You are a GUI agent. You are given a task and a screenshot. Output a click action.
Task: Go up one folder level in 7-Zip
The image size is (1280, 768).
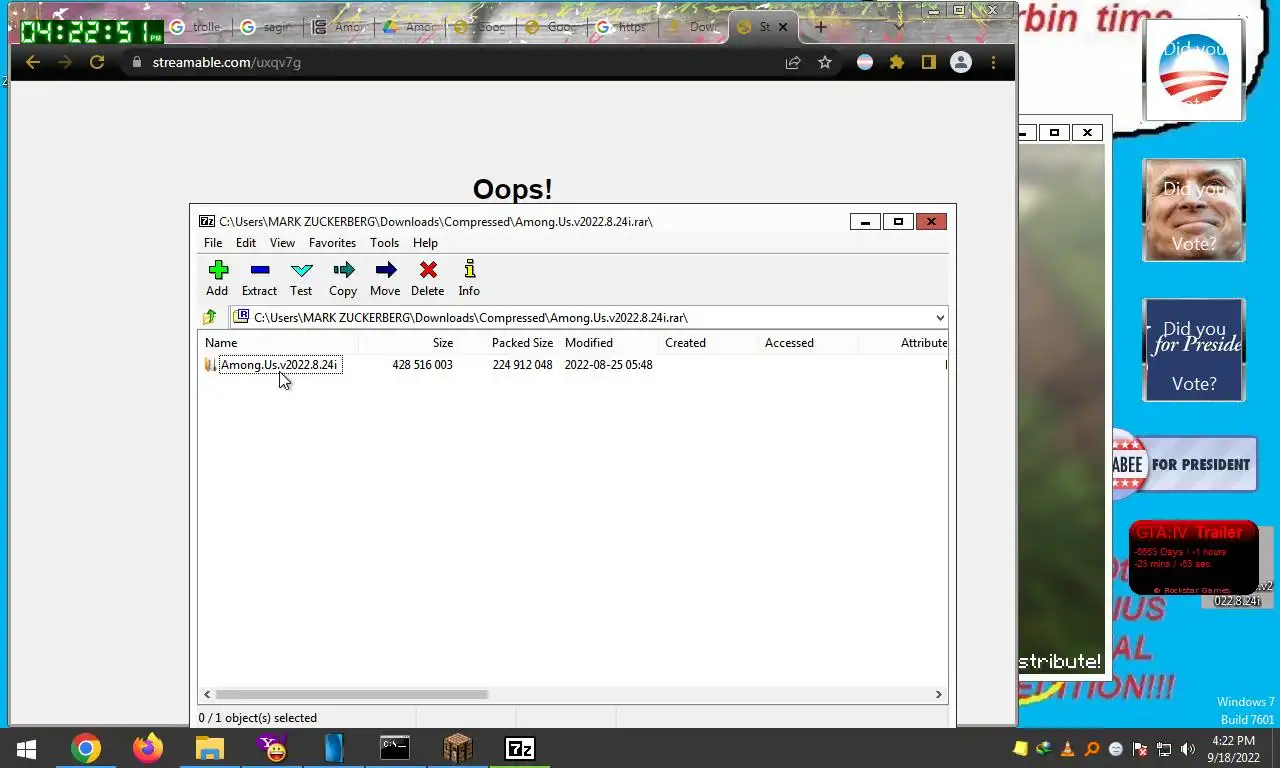[x=210, y=318]
